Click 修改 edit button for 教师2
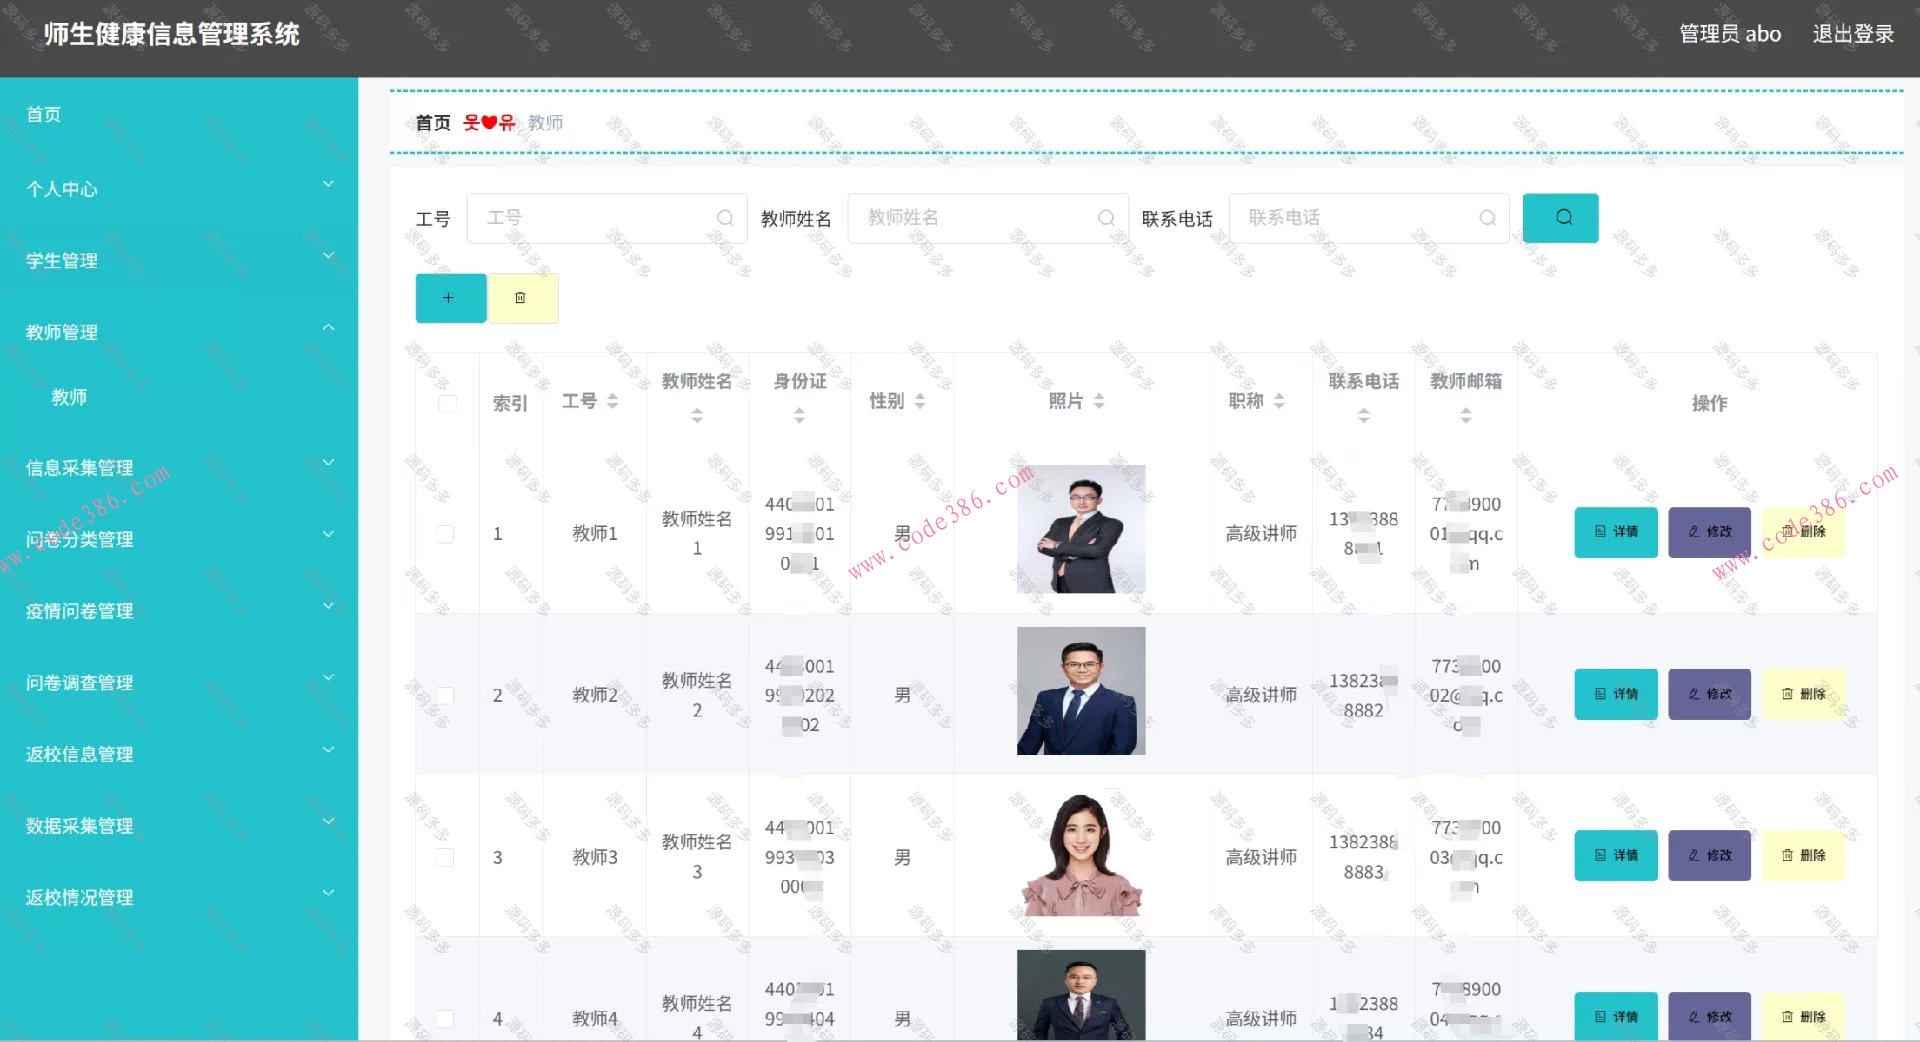The width and height of the screenshot is (1920, 1042). pos(1710,694)
